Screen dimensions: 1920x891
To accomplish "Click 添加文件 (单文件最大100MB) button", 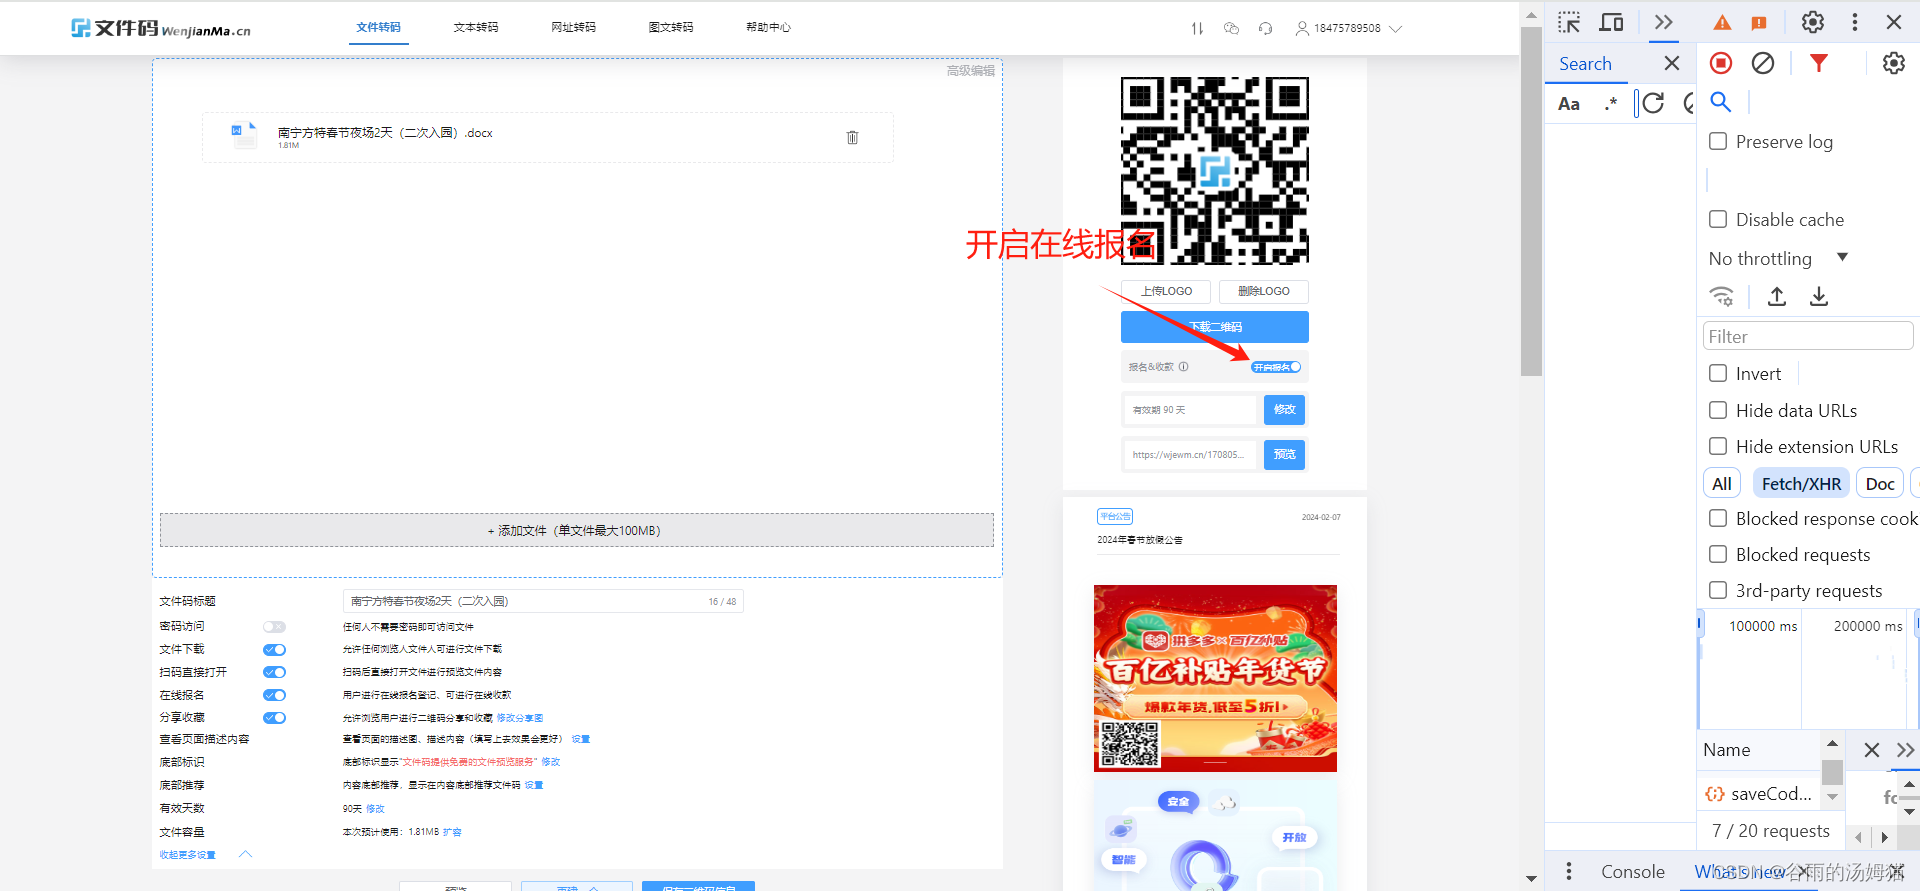I will click(577, 530).
